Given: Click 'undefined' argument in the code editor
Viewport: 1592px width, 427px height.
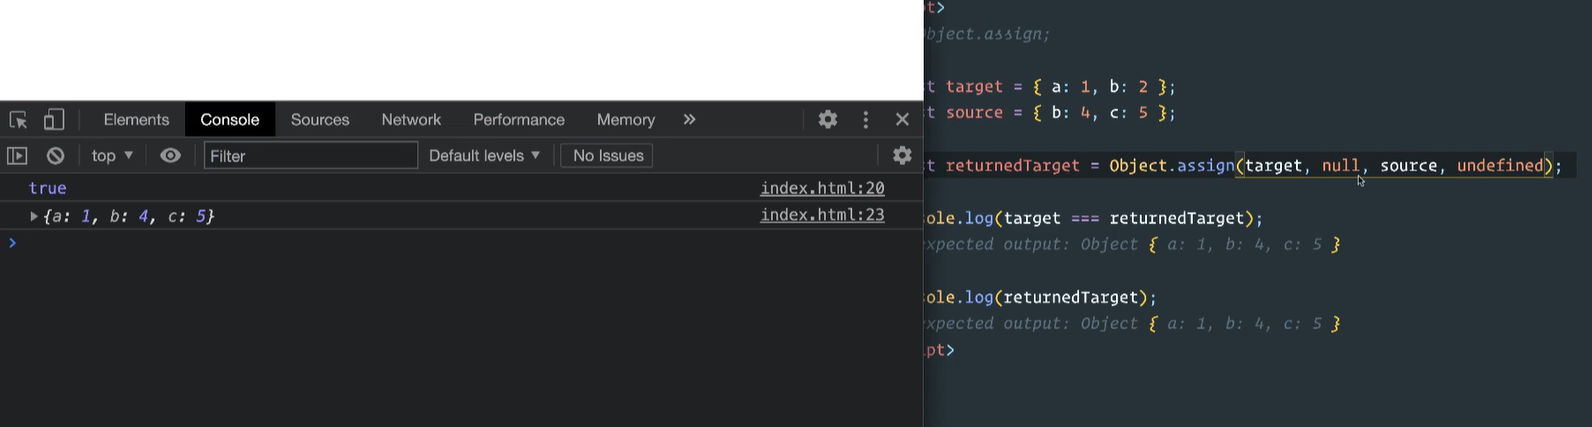Looking at the screenshot, I should (1500, 166).
